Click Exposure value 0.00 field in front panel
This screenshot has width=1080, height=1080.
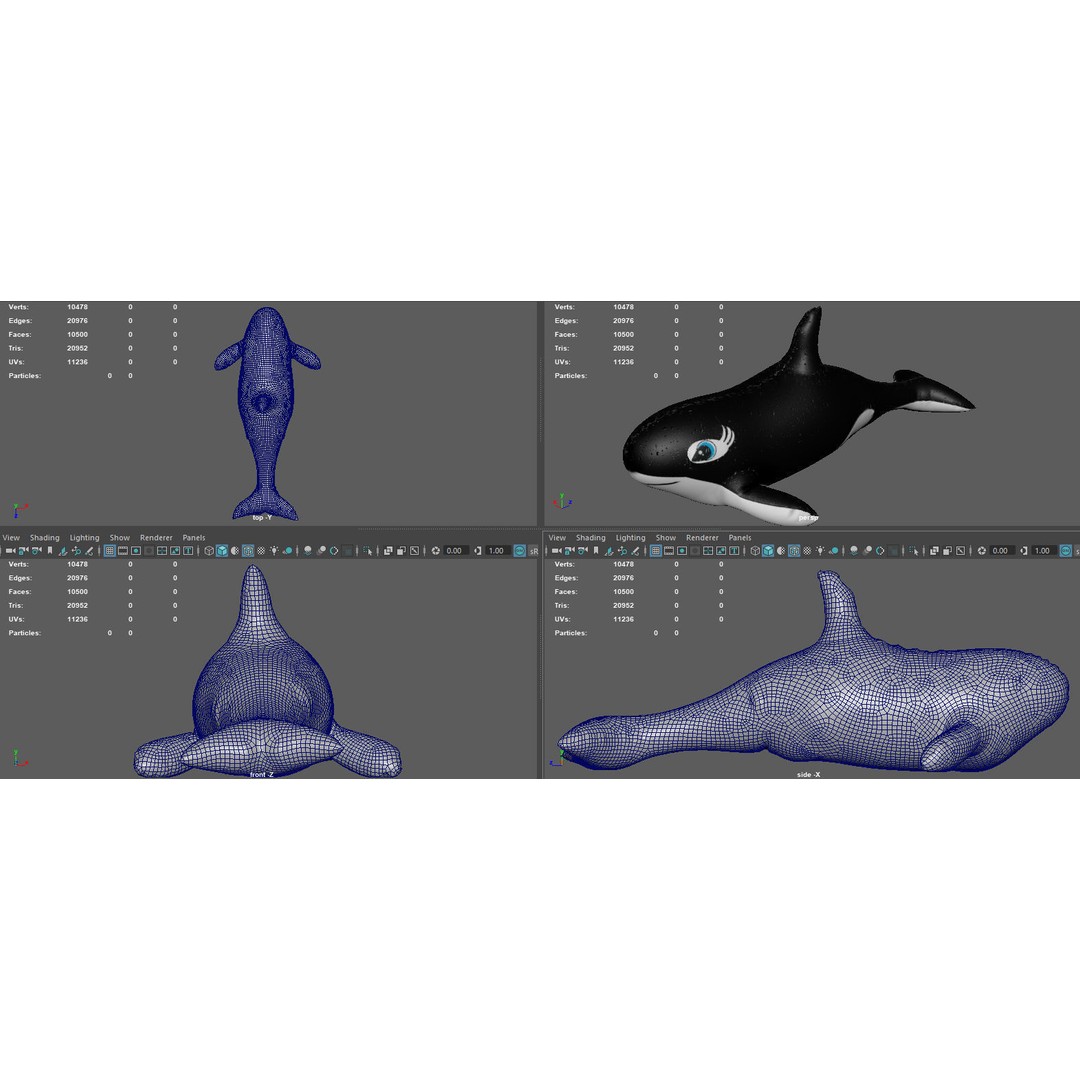(x=455, y=550)
